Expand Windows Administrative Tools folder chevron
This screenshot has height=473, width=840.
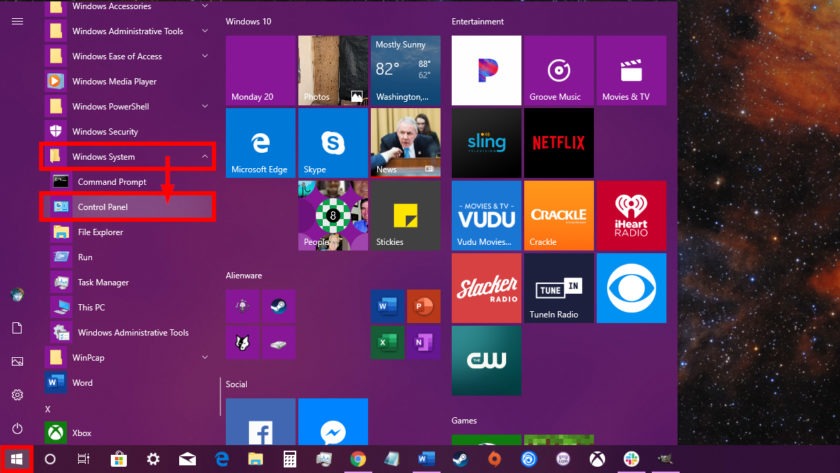coord(205,31)
